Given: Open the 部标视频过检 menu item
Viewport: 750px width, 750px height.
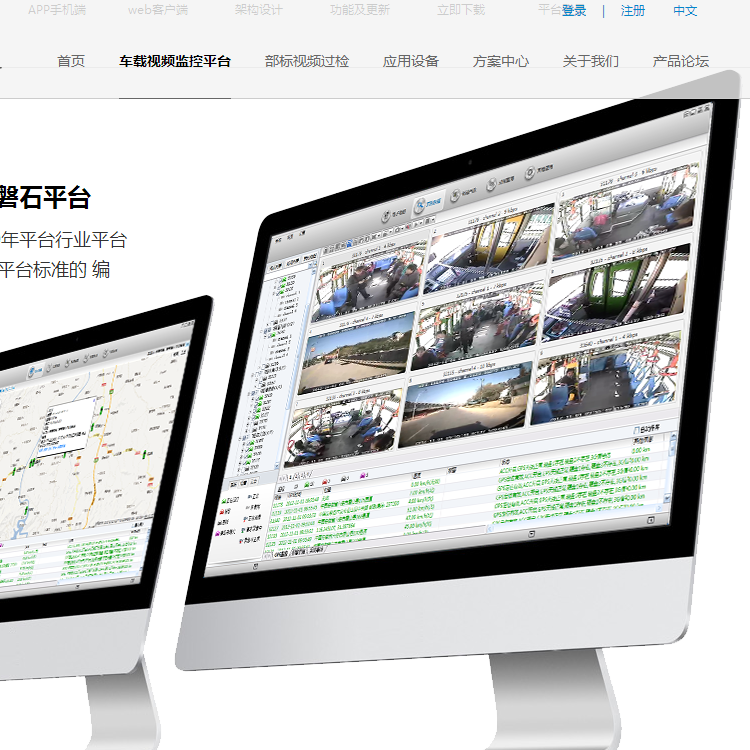Looking at the screenshot, I should [x=307, y=61].
